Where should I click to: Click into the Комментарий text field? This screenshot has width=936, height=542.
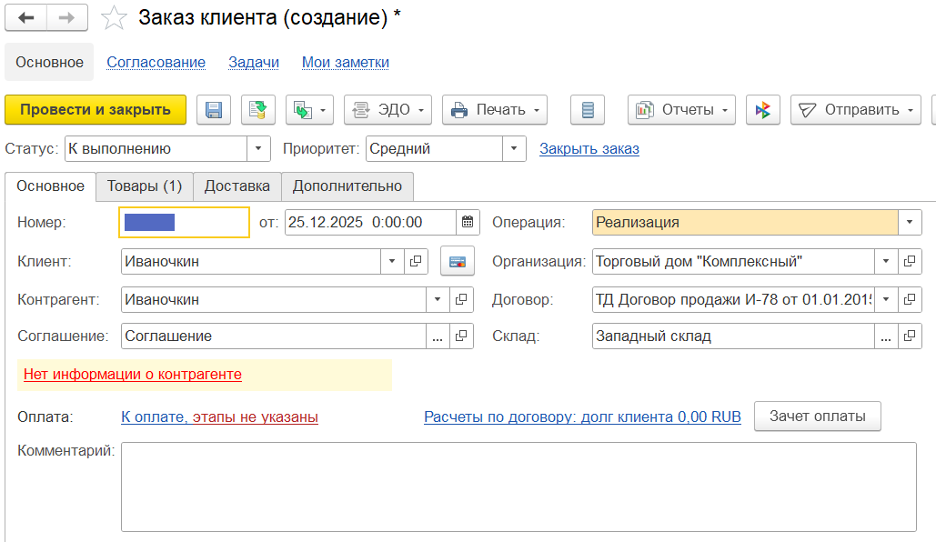pos(518,487)
